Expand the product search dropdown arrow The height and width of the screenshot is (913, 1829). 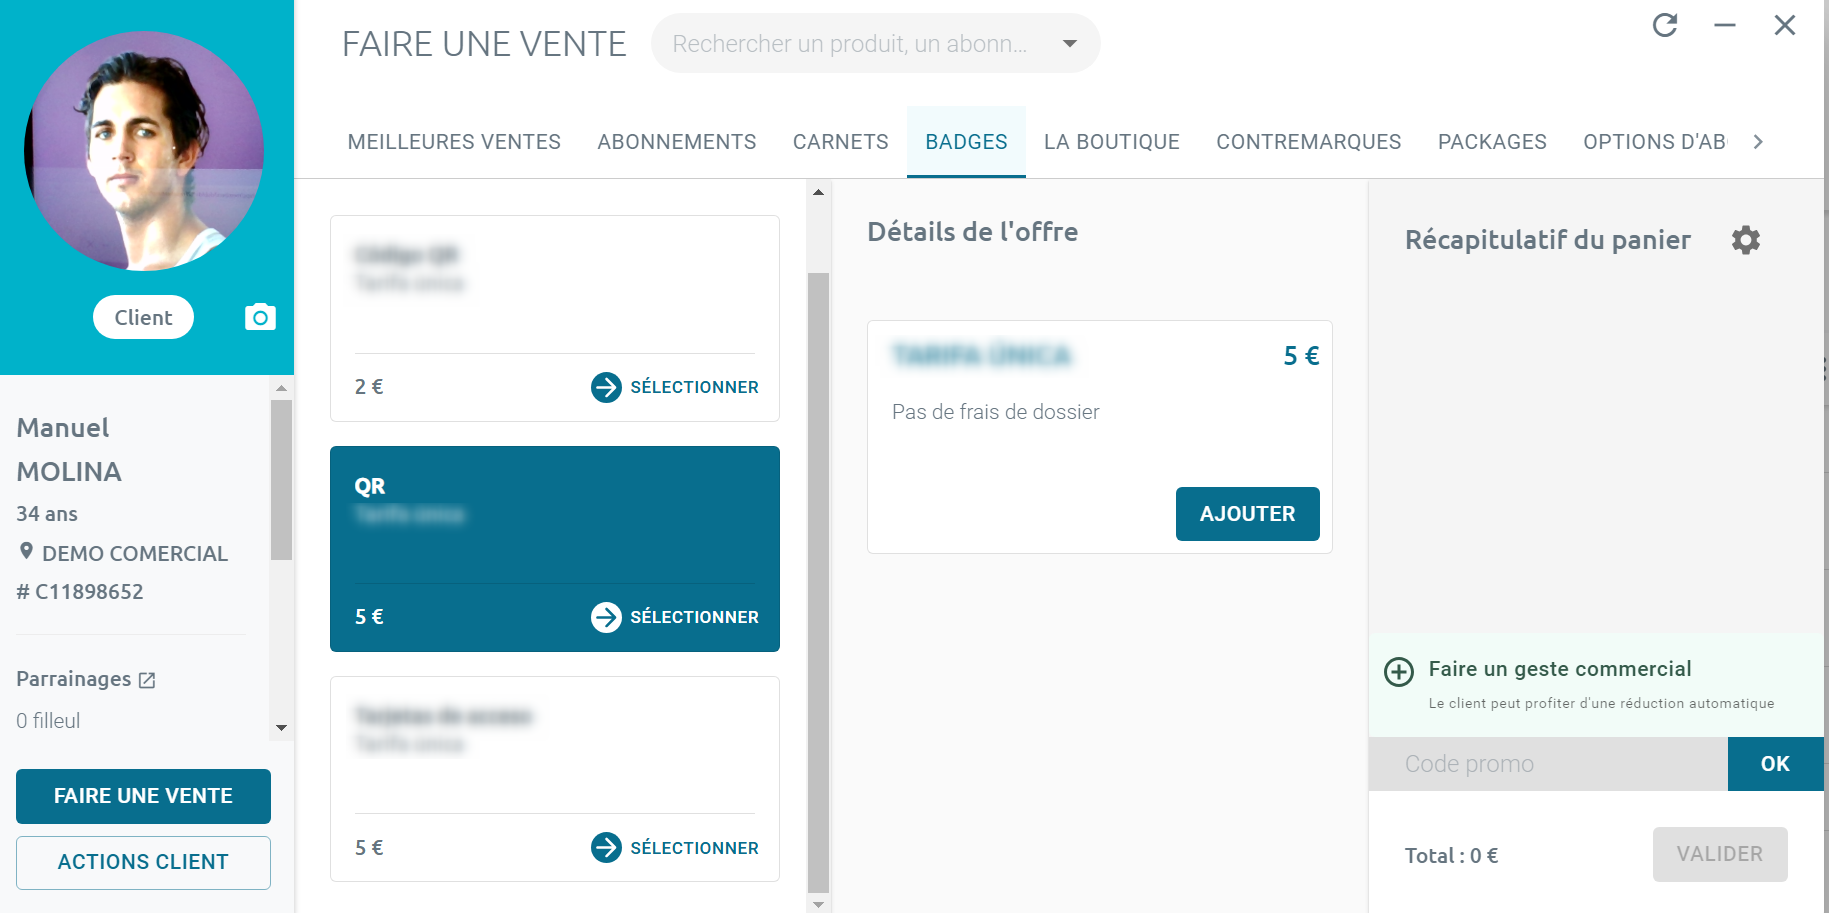tap(1069, 44)
